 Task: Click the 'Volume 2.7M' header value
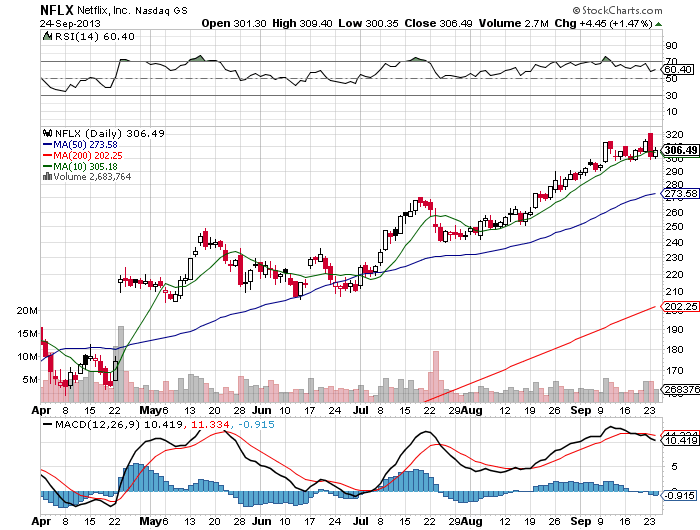(x=513, y=23)
